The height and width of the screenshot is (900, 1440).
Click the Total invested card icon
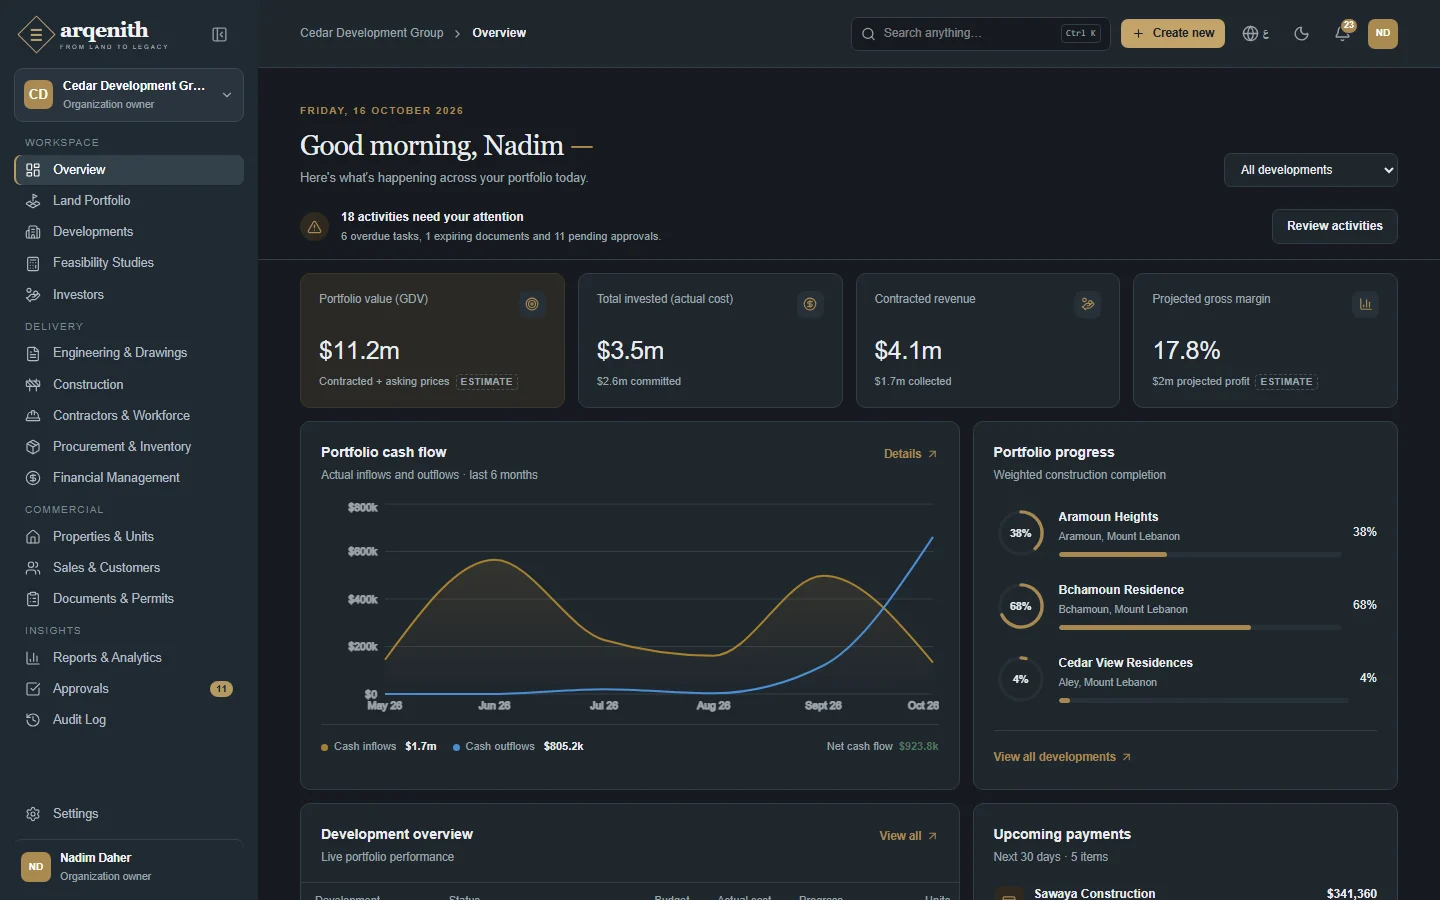(810, 304)
